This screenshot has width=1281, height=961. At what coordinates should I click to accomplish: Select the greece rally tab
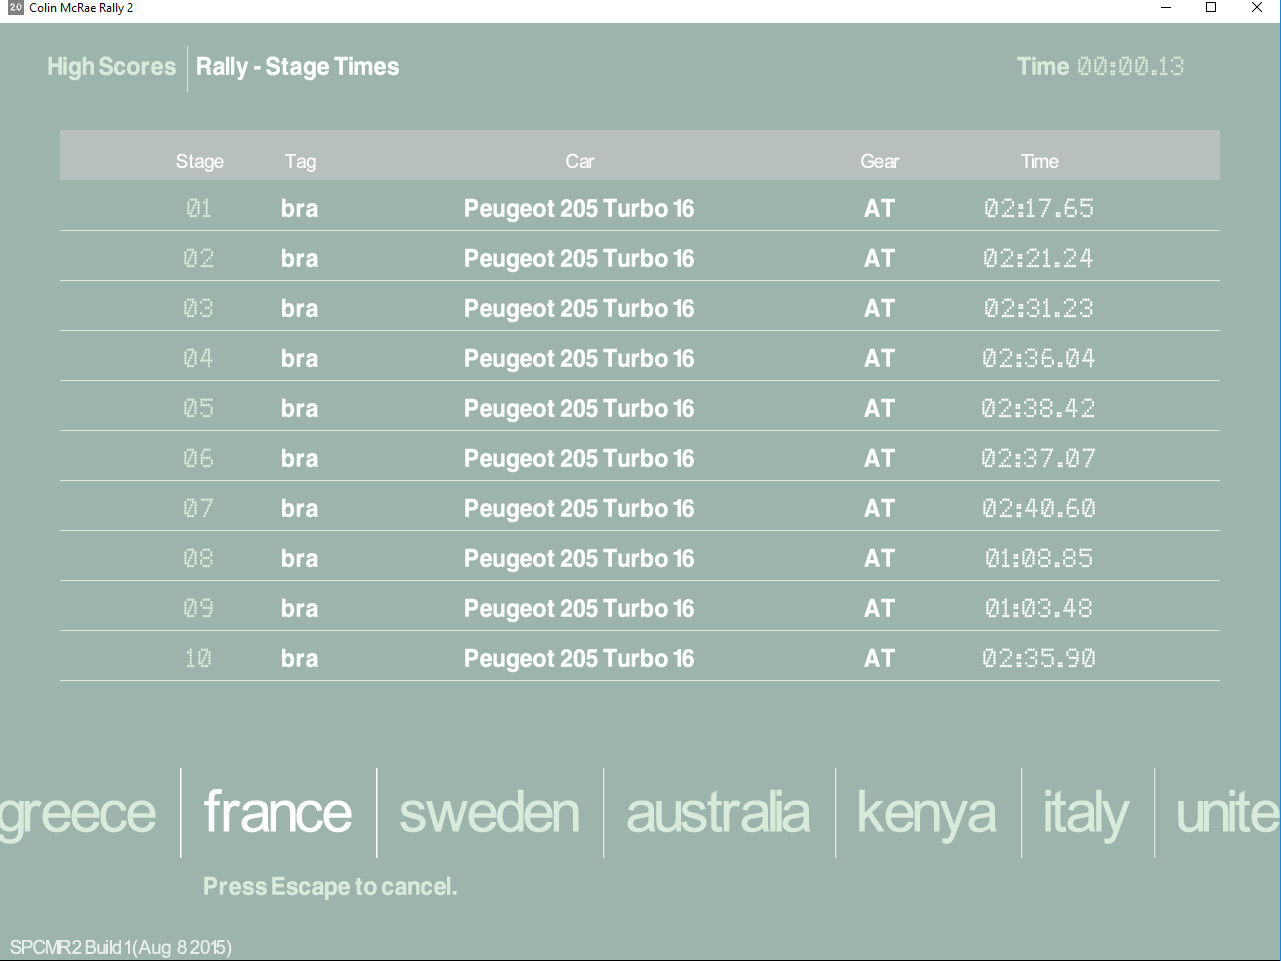(78, 813)
